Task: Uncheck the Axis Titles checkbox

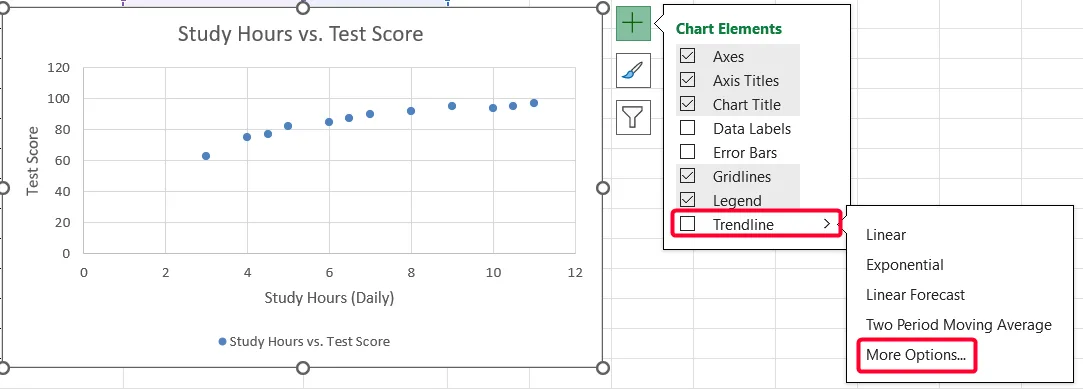Action: pos(687,80)
